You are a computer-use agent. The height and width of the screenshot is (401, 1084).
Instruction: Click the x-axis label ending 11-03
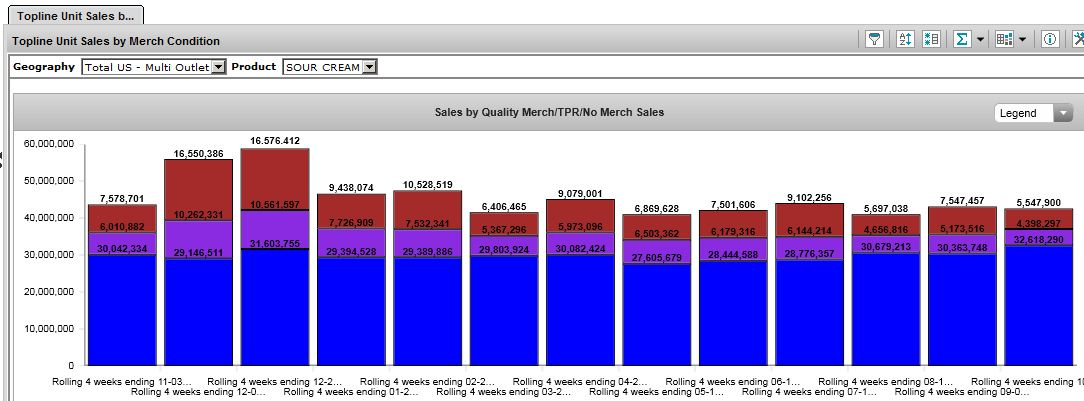click(x=103, y=382)
